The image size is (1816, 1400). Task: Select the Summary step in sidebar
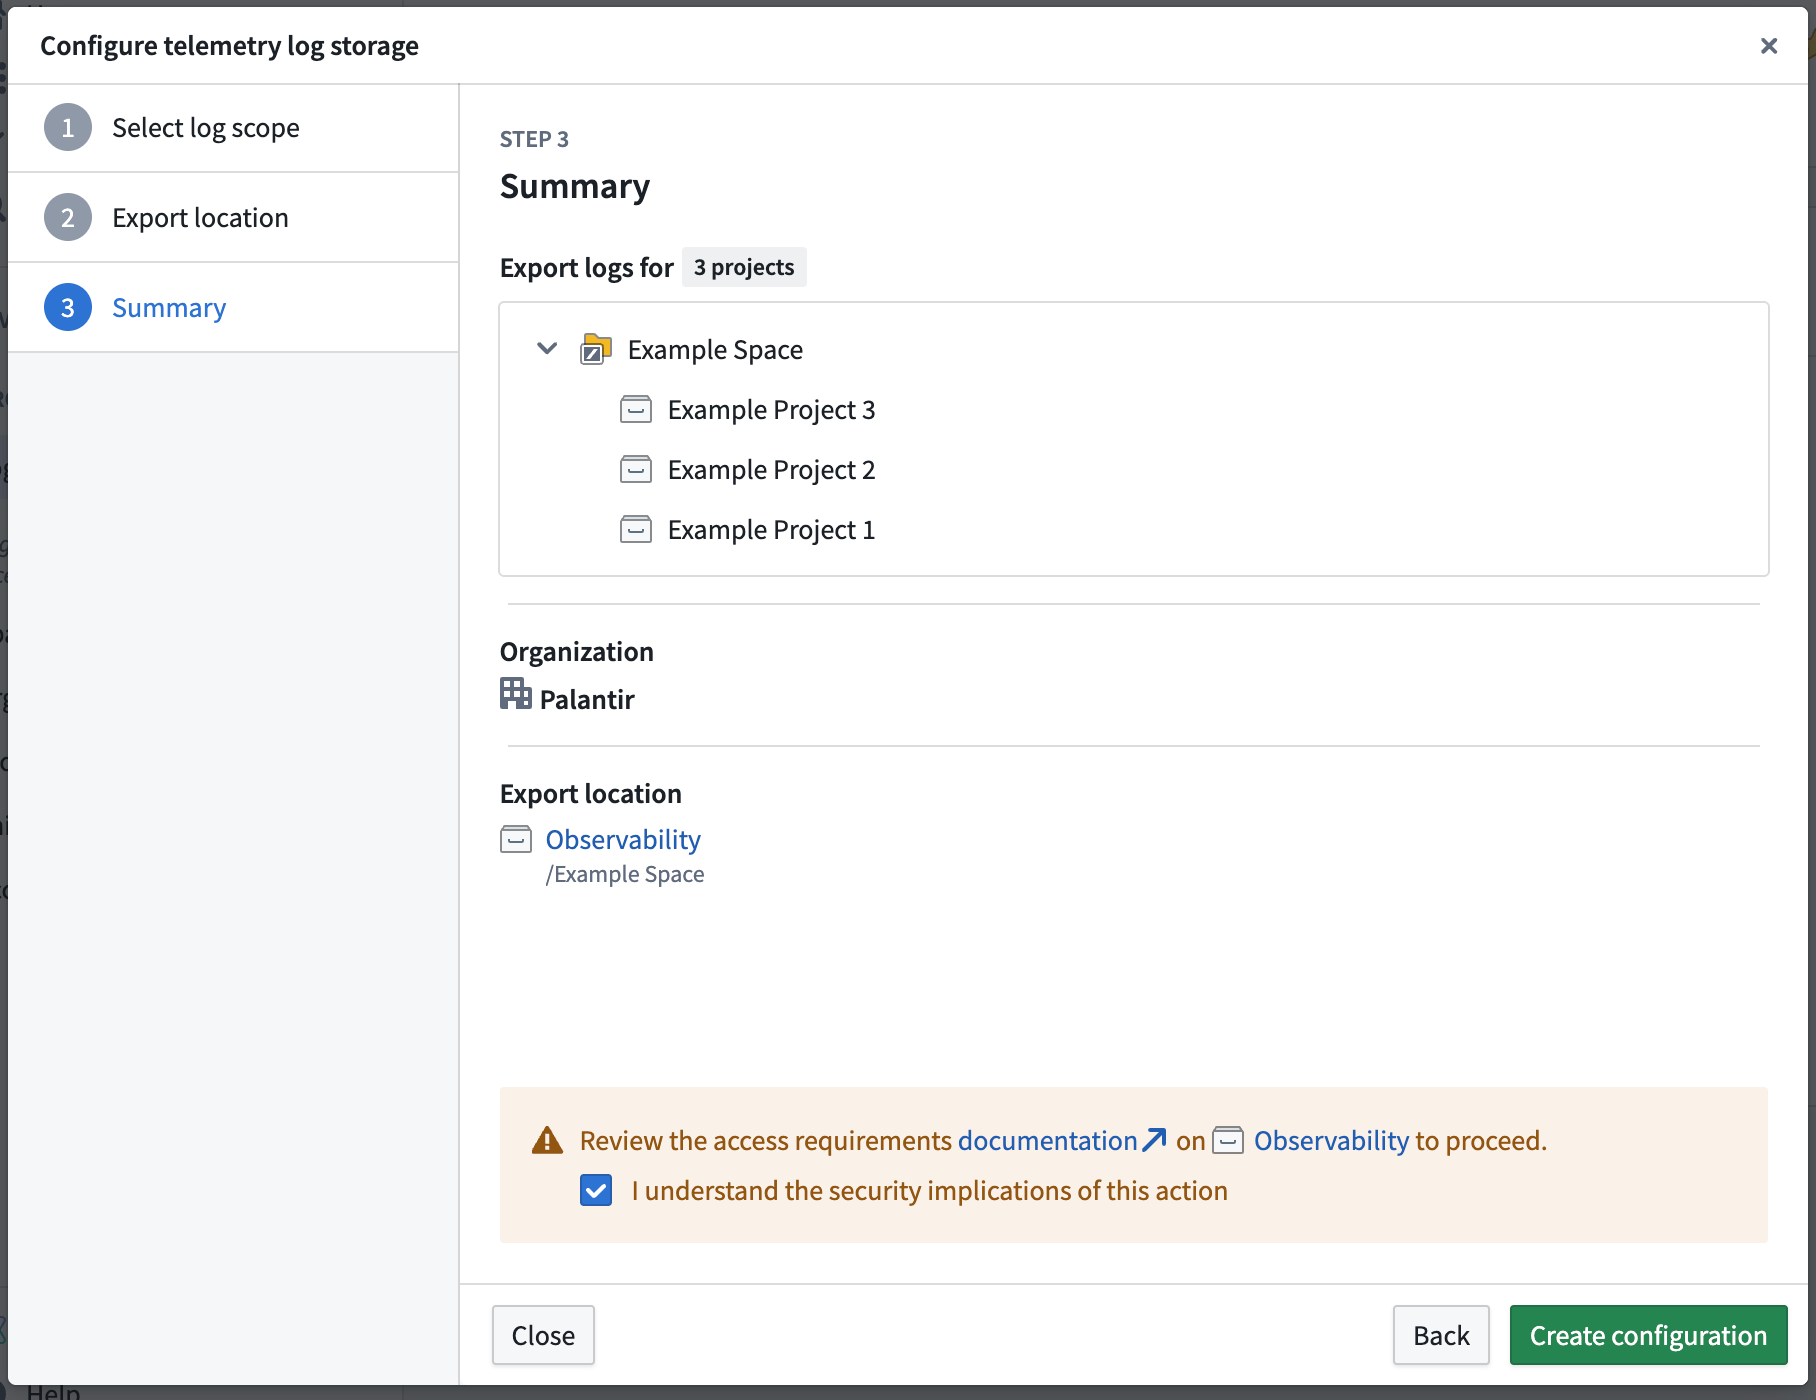(x=169, y=308)
